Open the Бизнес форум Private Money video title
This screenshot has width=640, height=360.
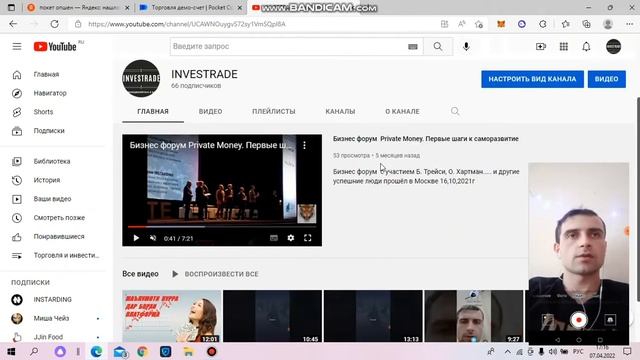(x=426, y=139)
